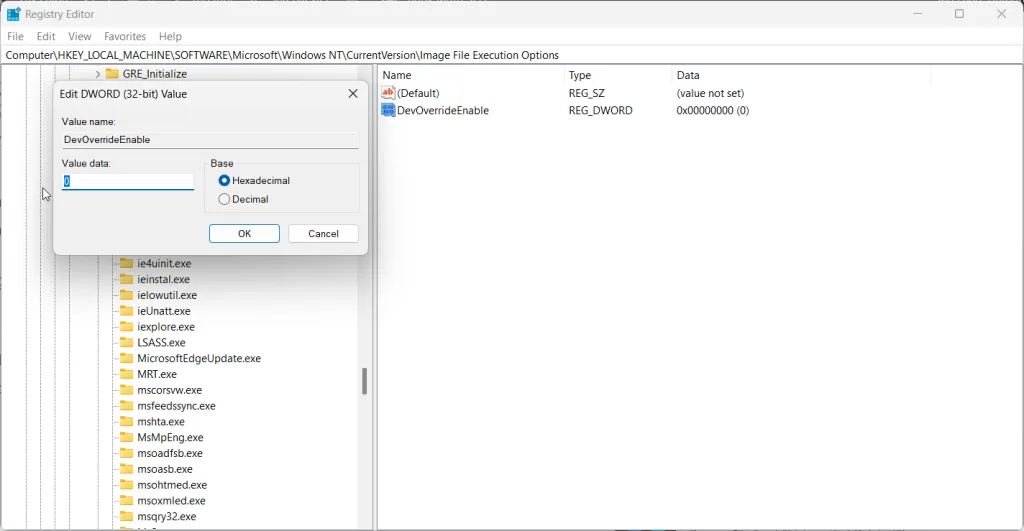Click the 0x00000000 (0) data cell

[712, 111]
